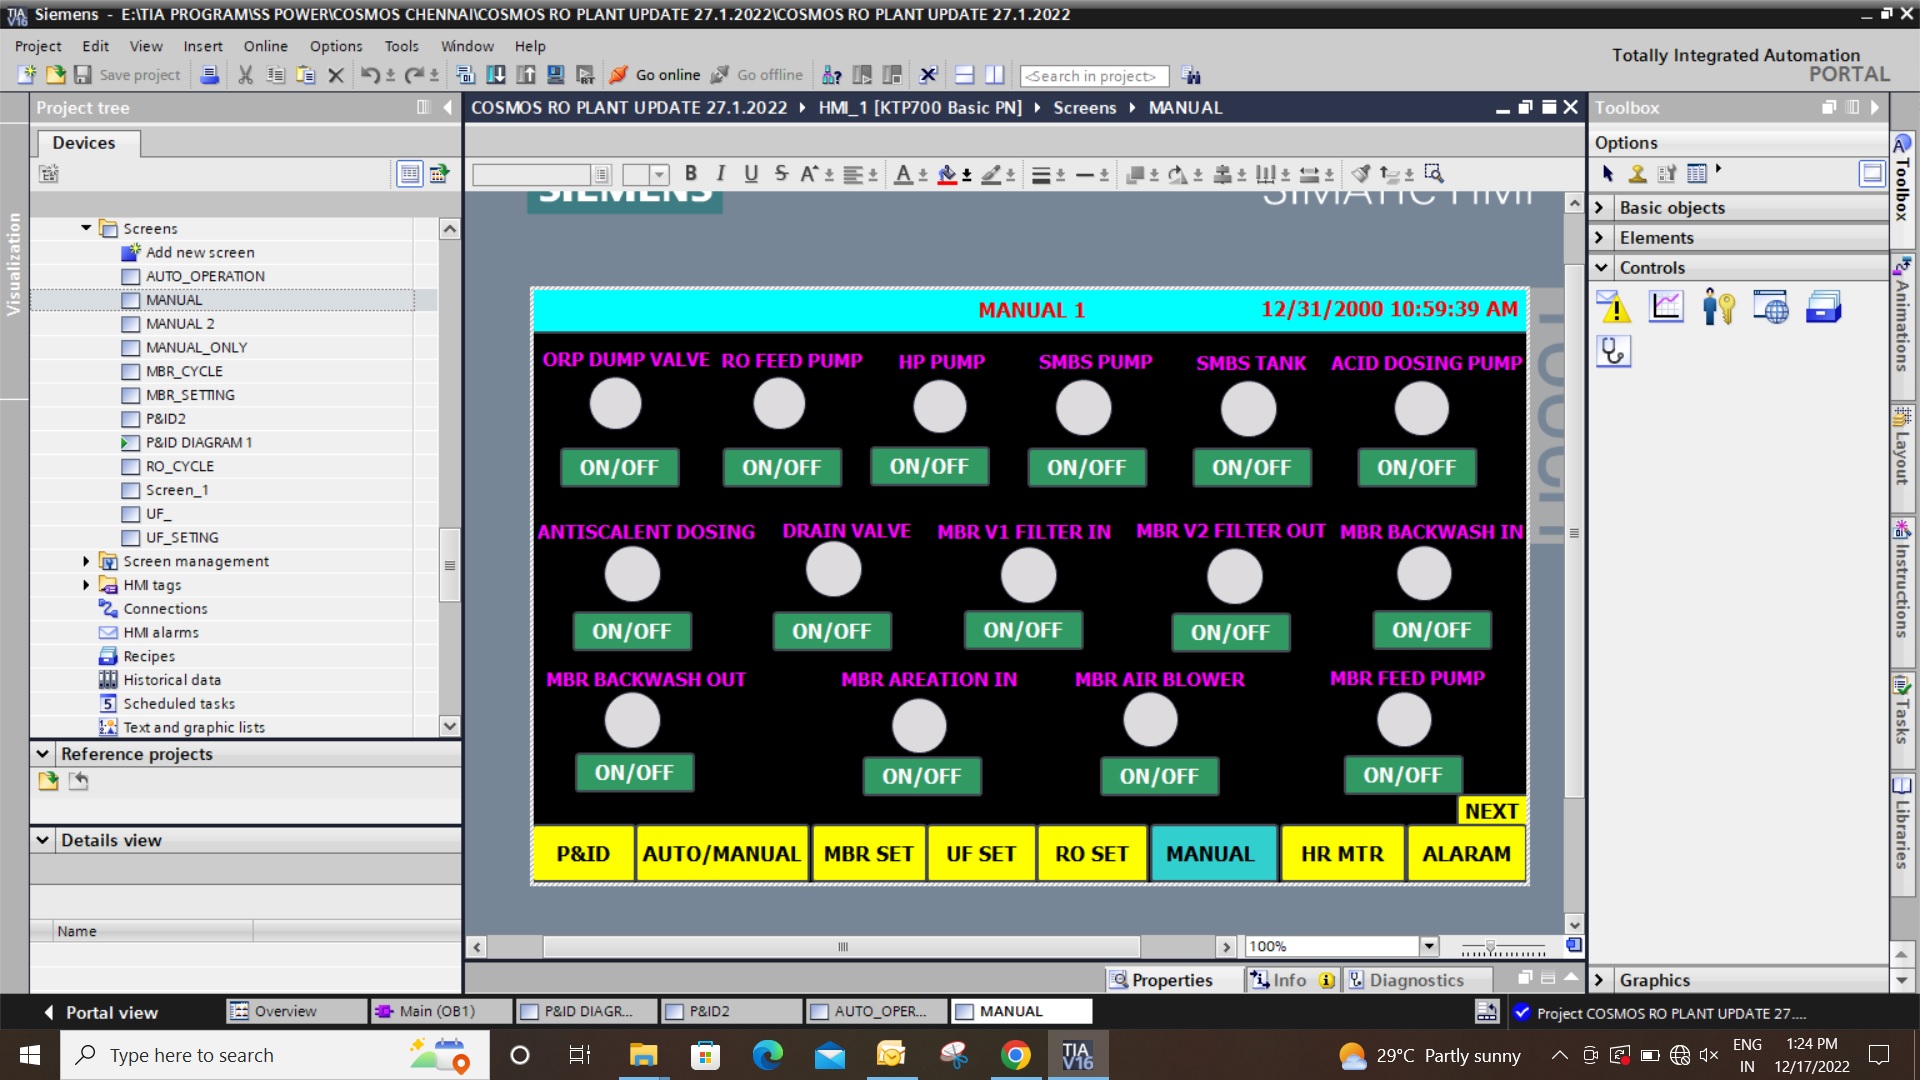The height and width of the screenshot is (1080, 1920).
Task: Select the Alarm view warning-triangle control
Action: click(x=1613, y=307)
